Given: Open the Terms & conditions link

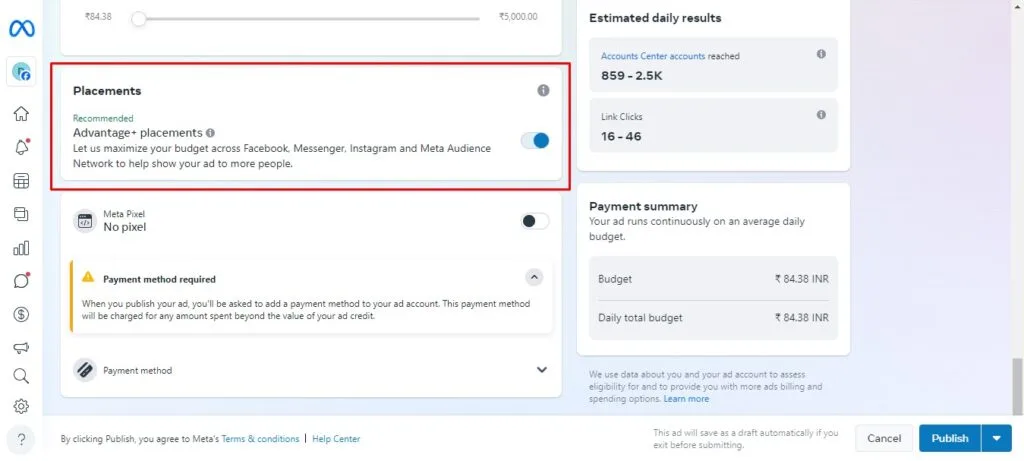Looking at the screenshot, I should 260,439.
